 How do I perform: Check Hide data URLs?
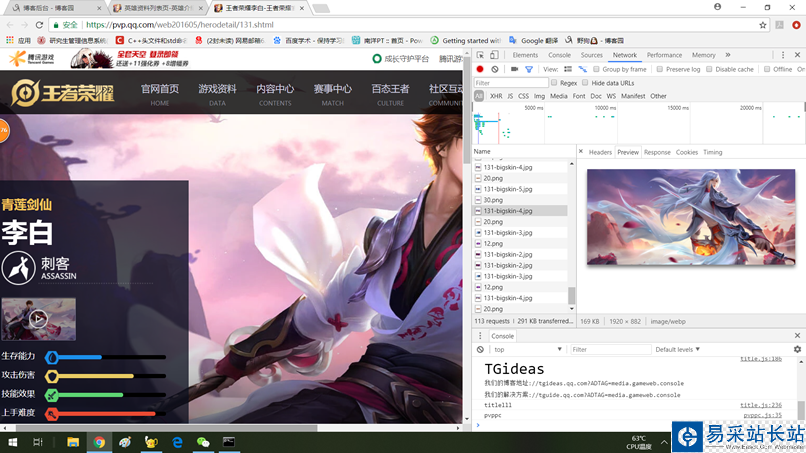(585, 82)
